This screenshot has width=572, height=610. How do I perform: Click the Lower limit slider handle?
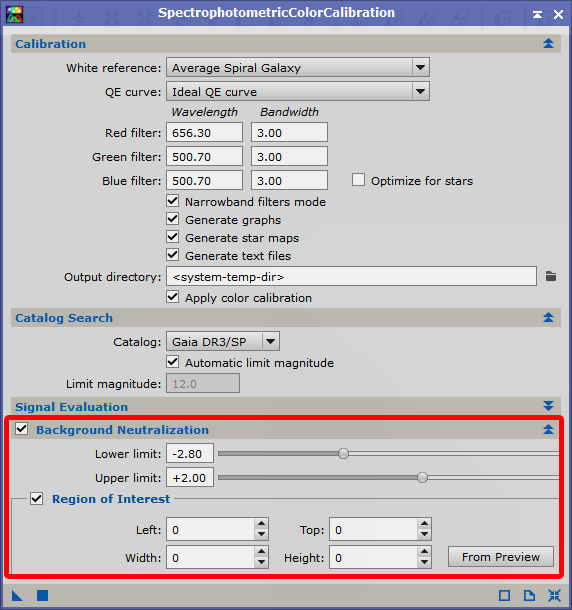pyautogui.click(x=343, y=453)
